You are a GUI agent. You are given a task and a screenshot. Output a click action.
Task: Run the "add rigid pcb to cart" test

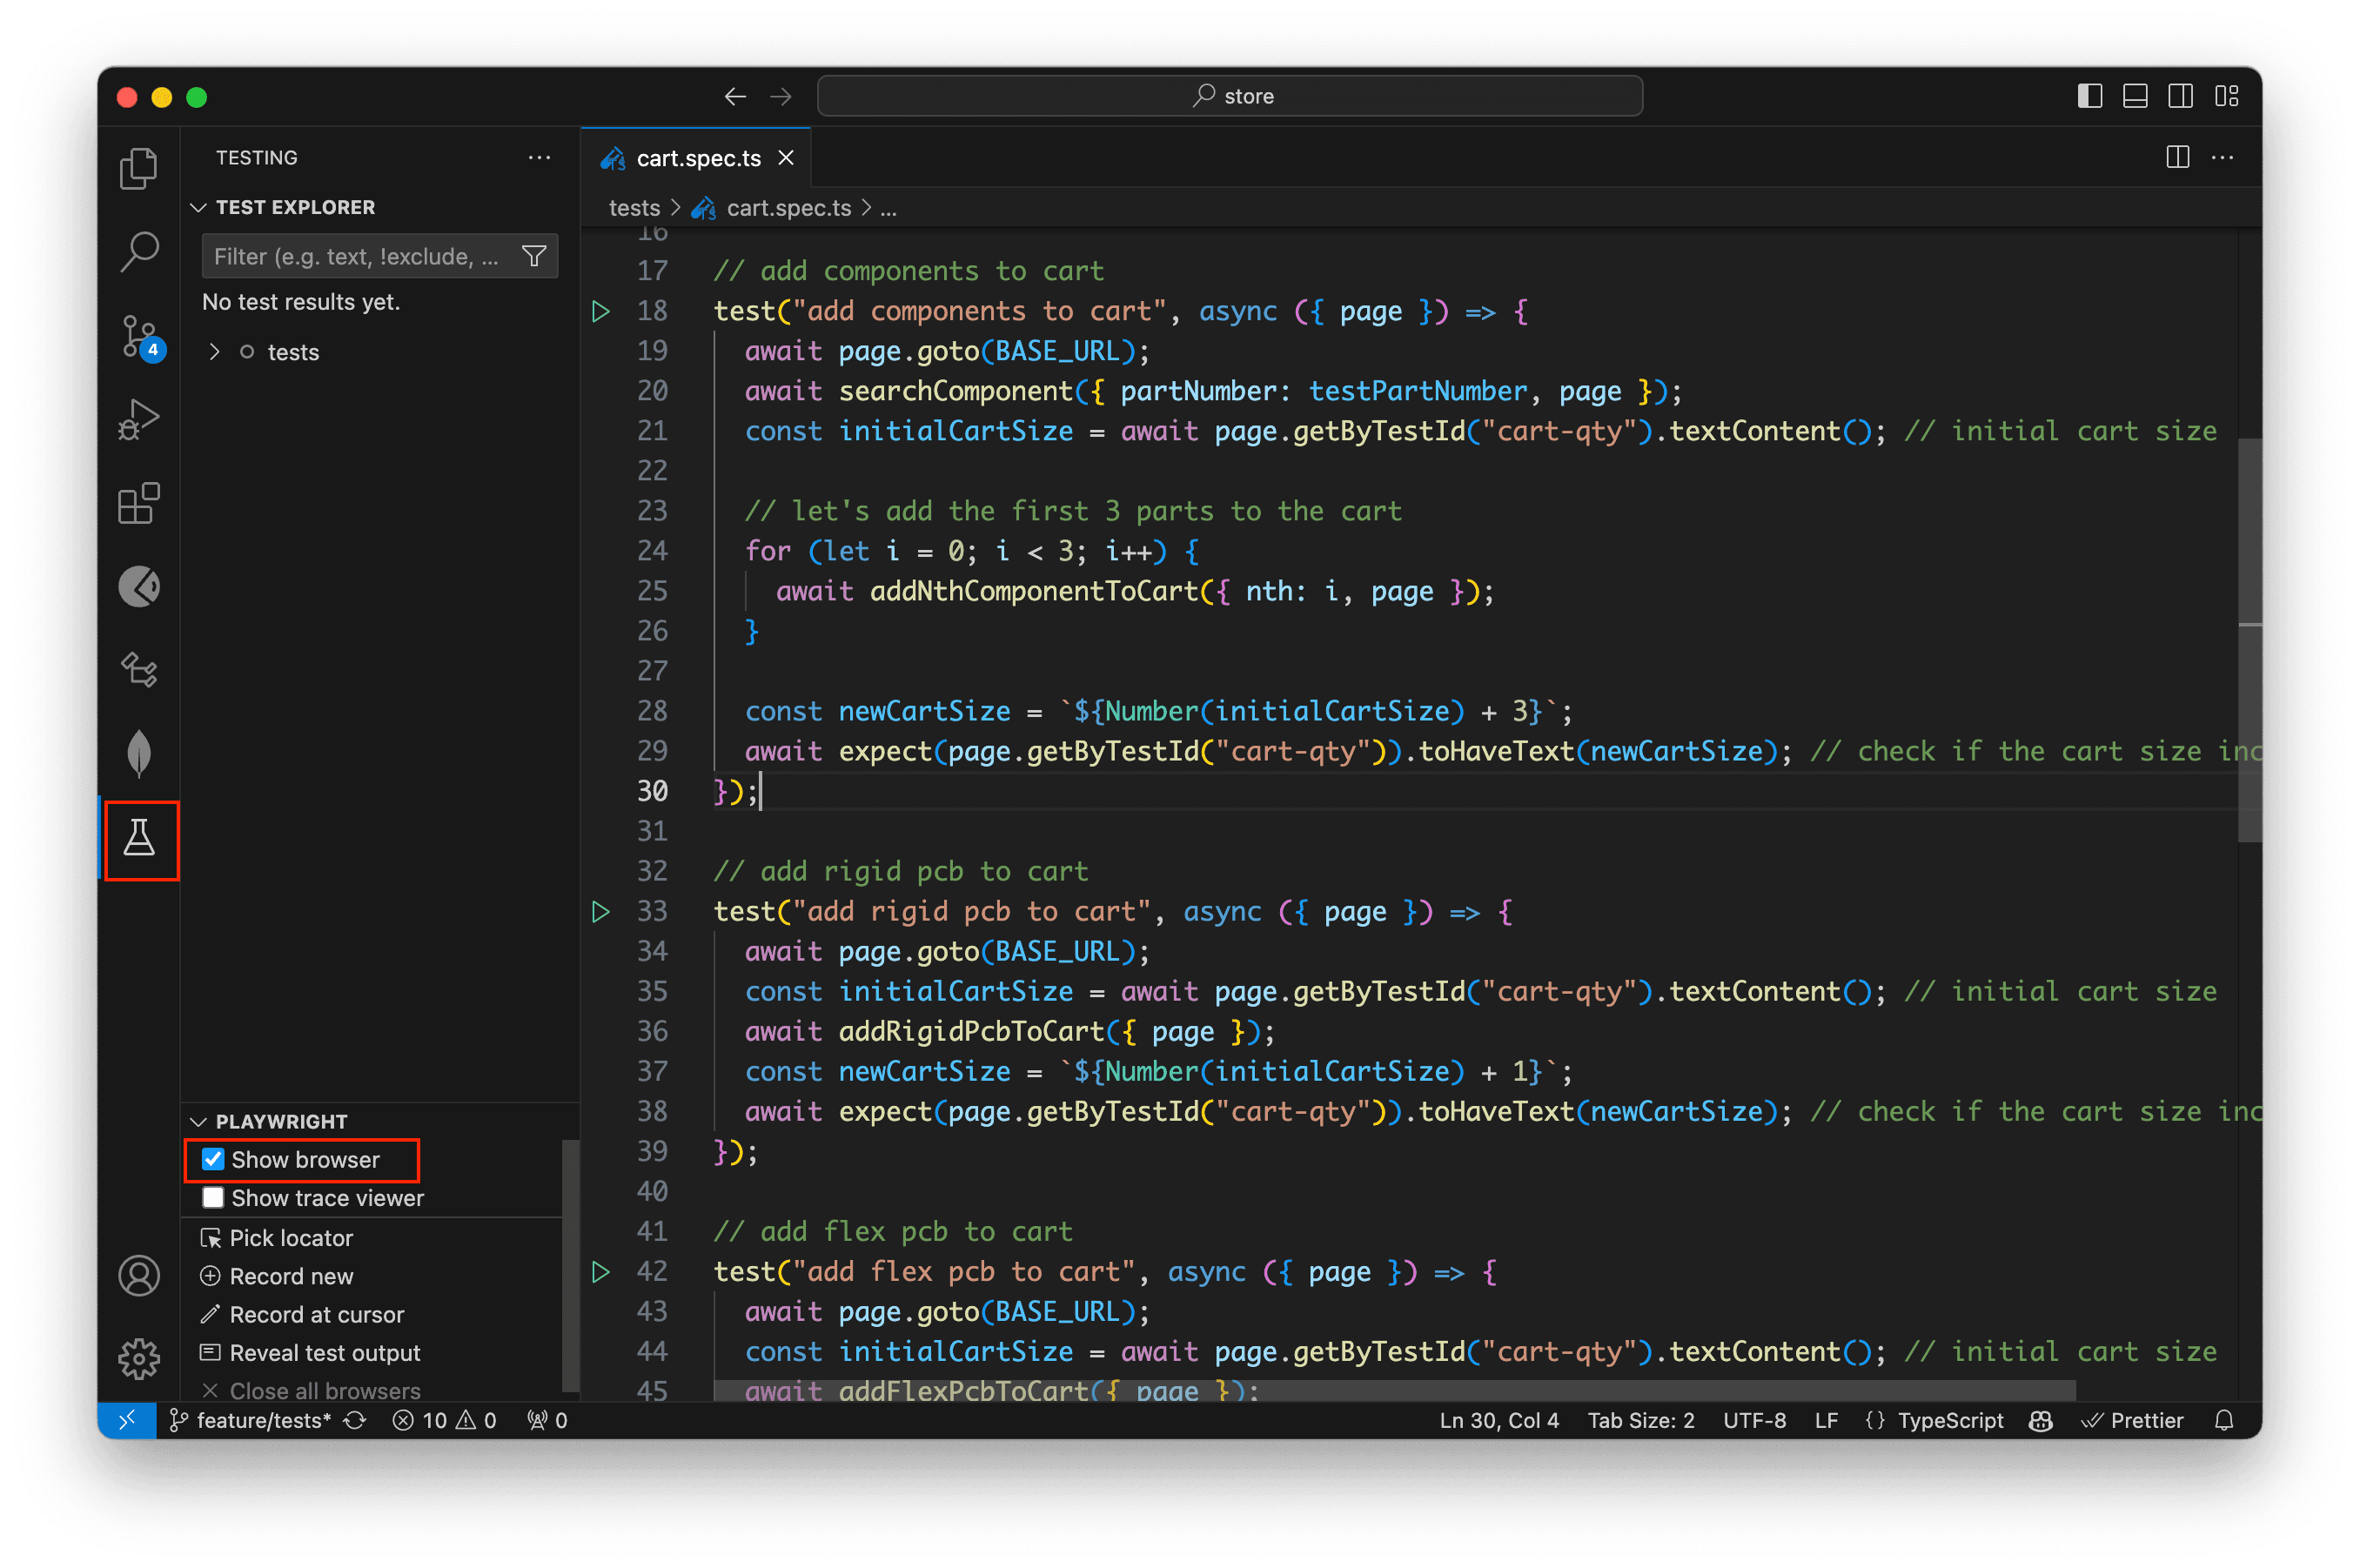600,911
